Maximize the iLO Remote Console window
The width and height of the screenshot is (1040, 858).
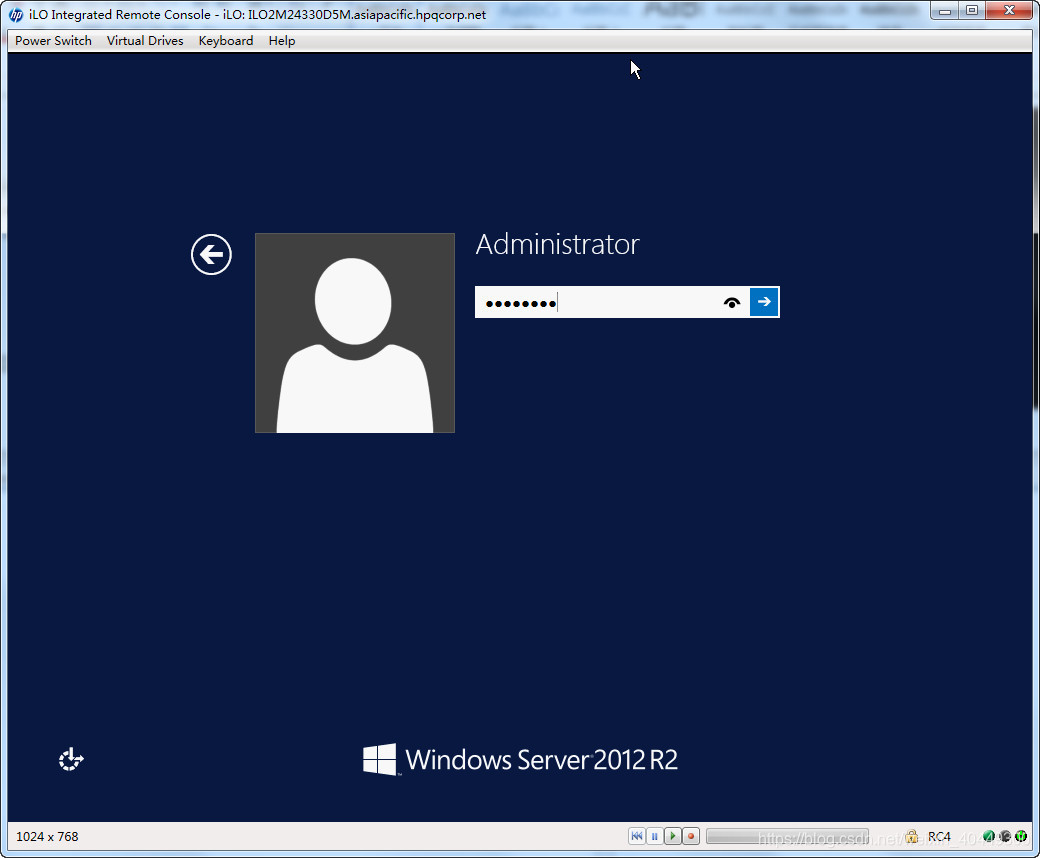(972, 11)
